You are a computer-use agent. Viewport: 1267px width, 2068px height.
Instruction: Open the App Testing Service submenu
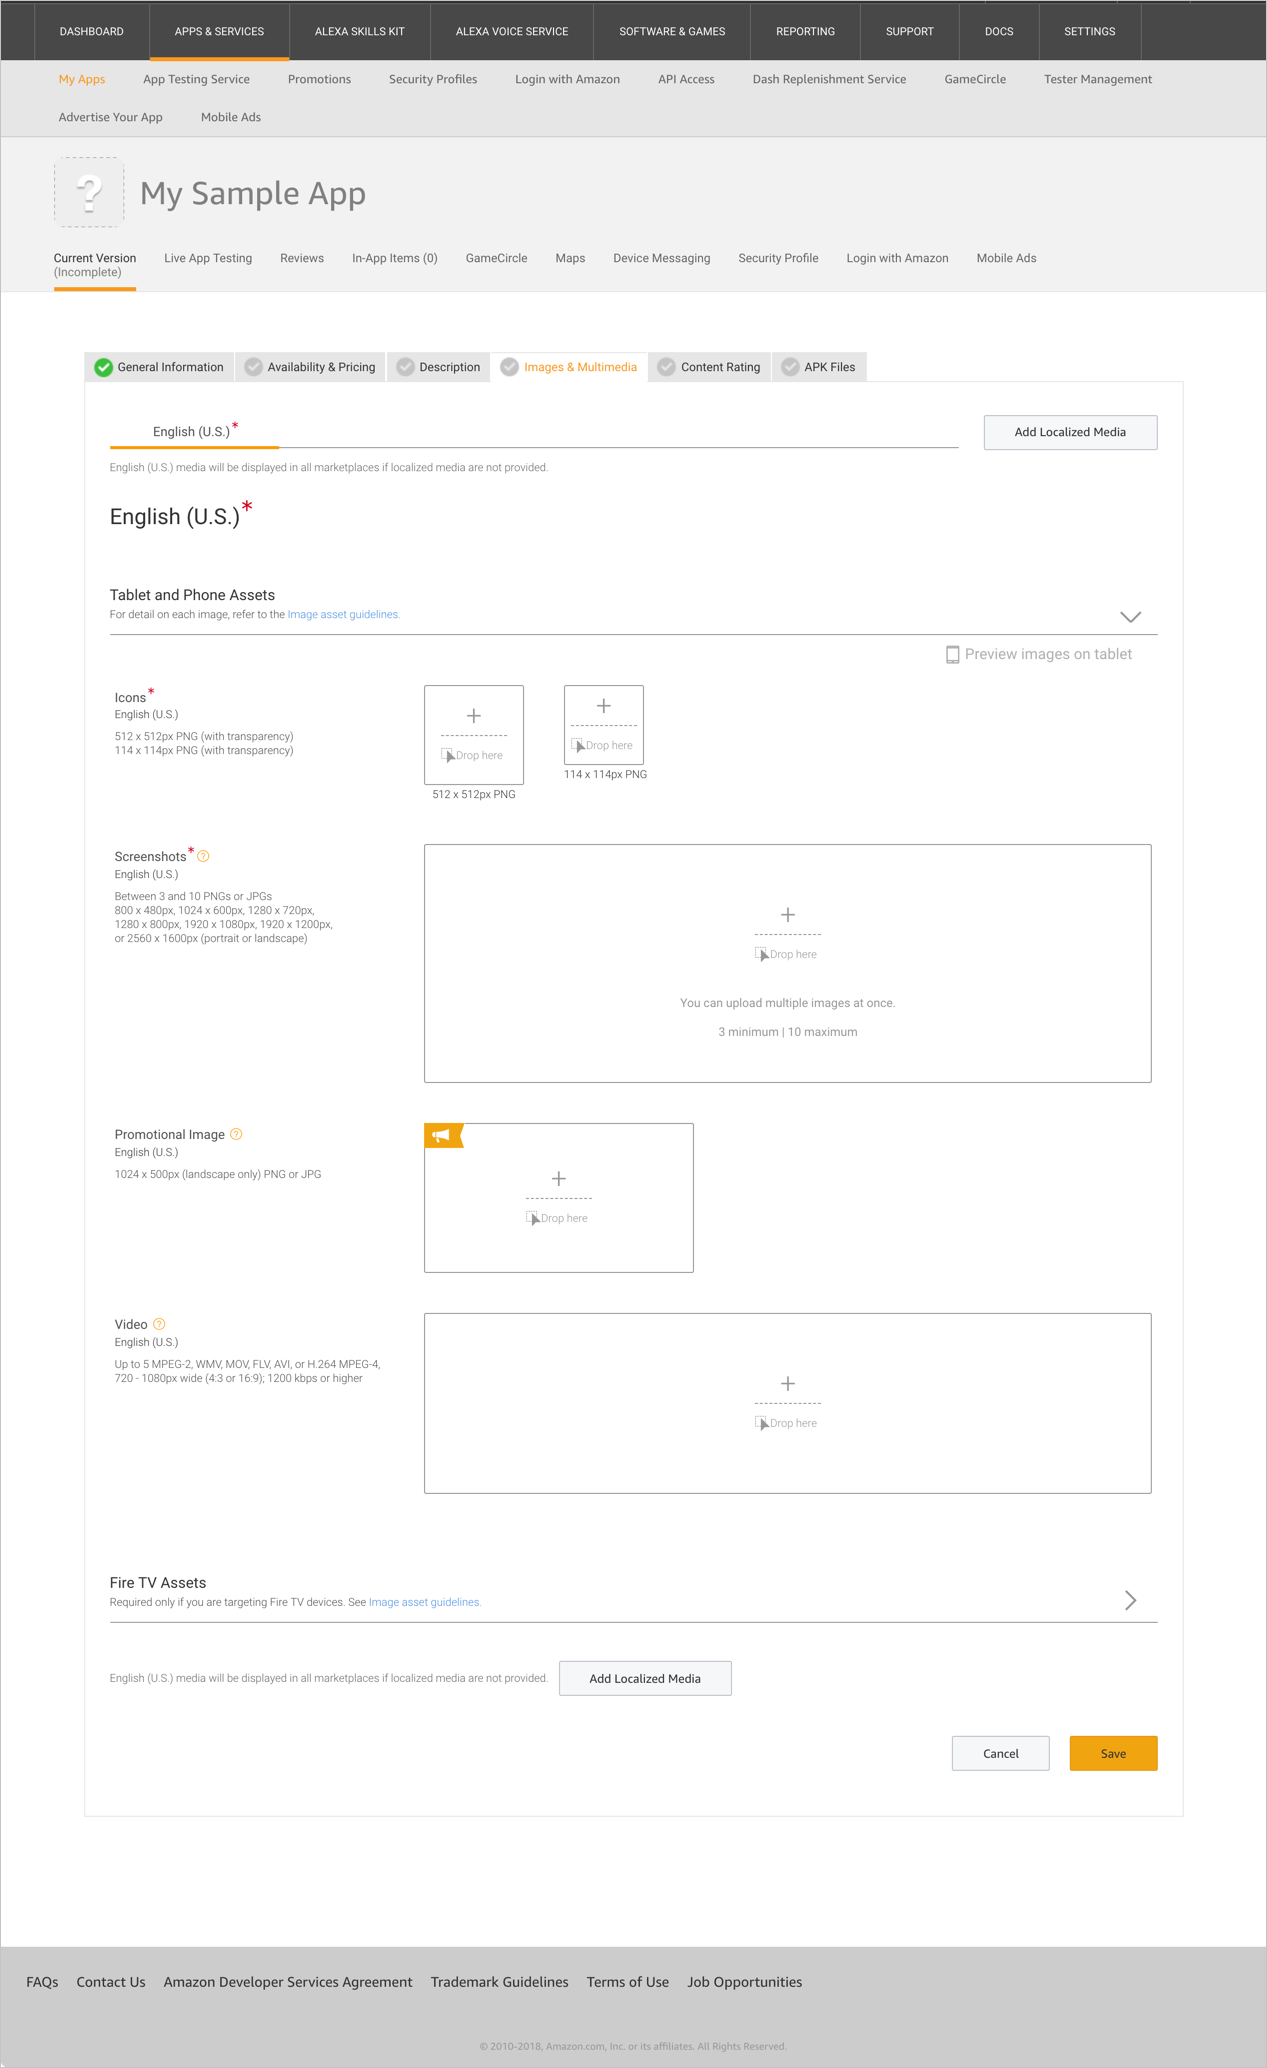coord(196,79)
